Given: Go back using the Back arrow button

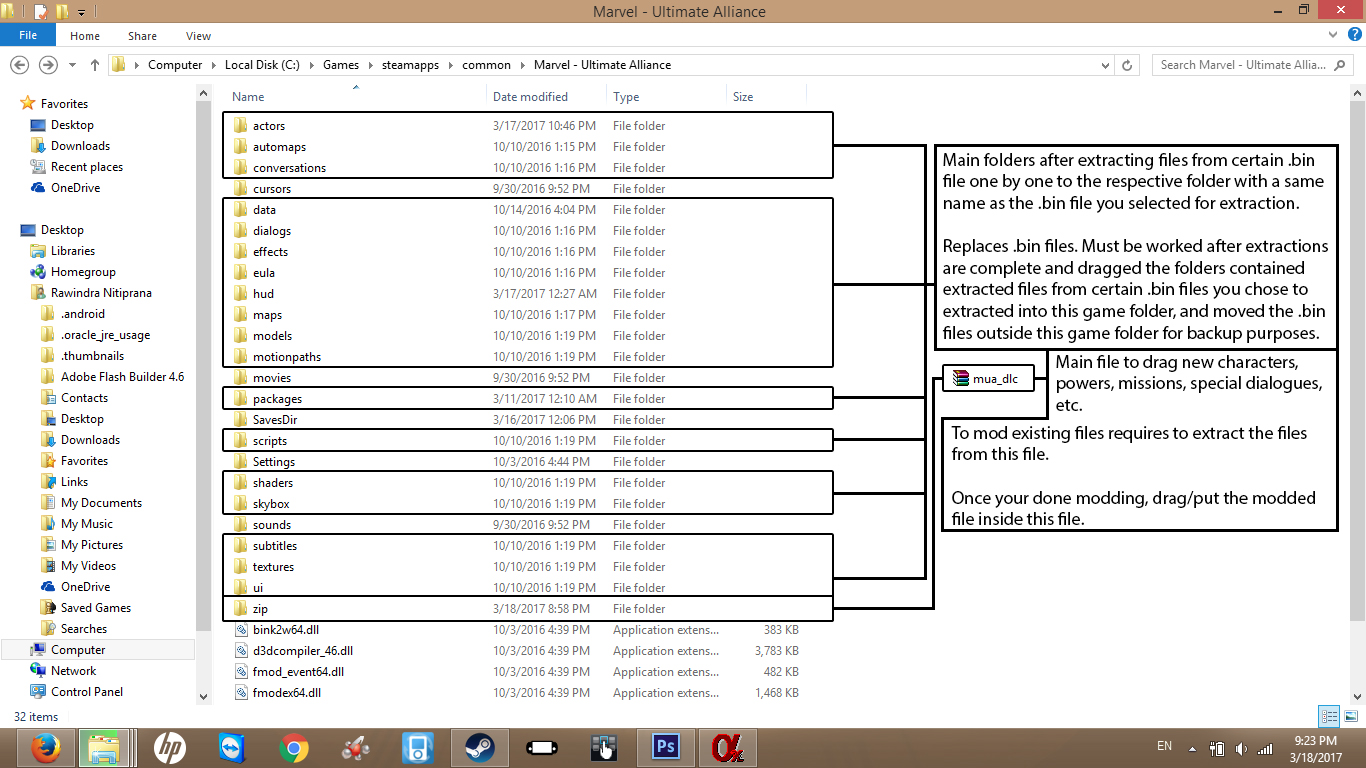Looking at the screenshot, I should pyautogui.click(x=19, y=65).
